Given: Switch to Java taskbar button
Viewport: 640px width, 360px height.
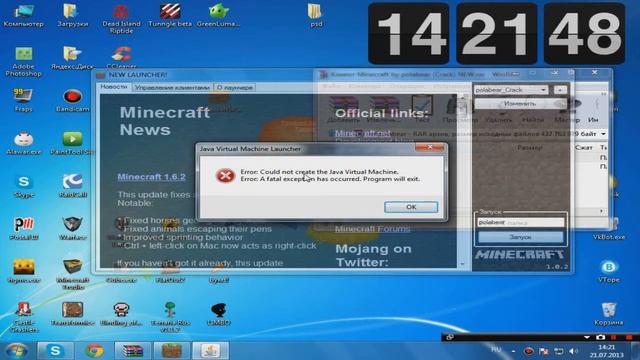Looking at the screenshot, I should tap(210, 351).
